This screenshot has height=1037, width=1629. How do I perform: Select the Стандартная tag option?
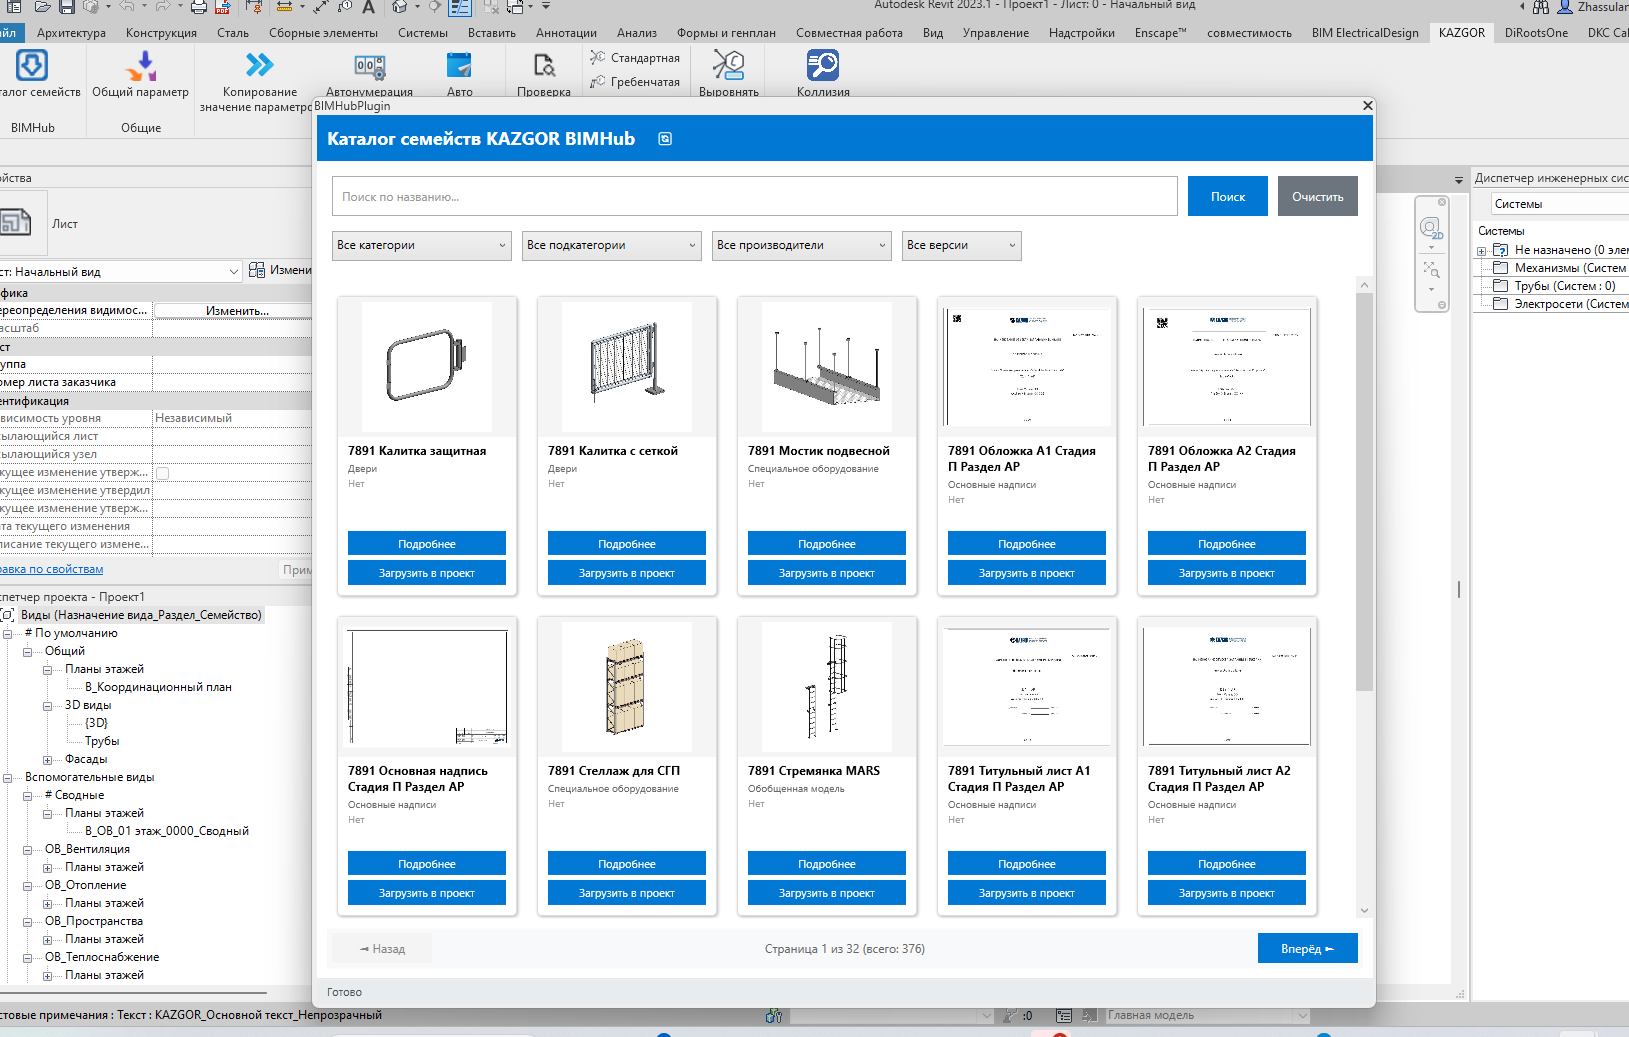click(x=635, y=58)
